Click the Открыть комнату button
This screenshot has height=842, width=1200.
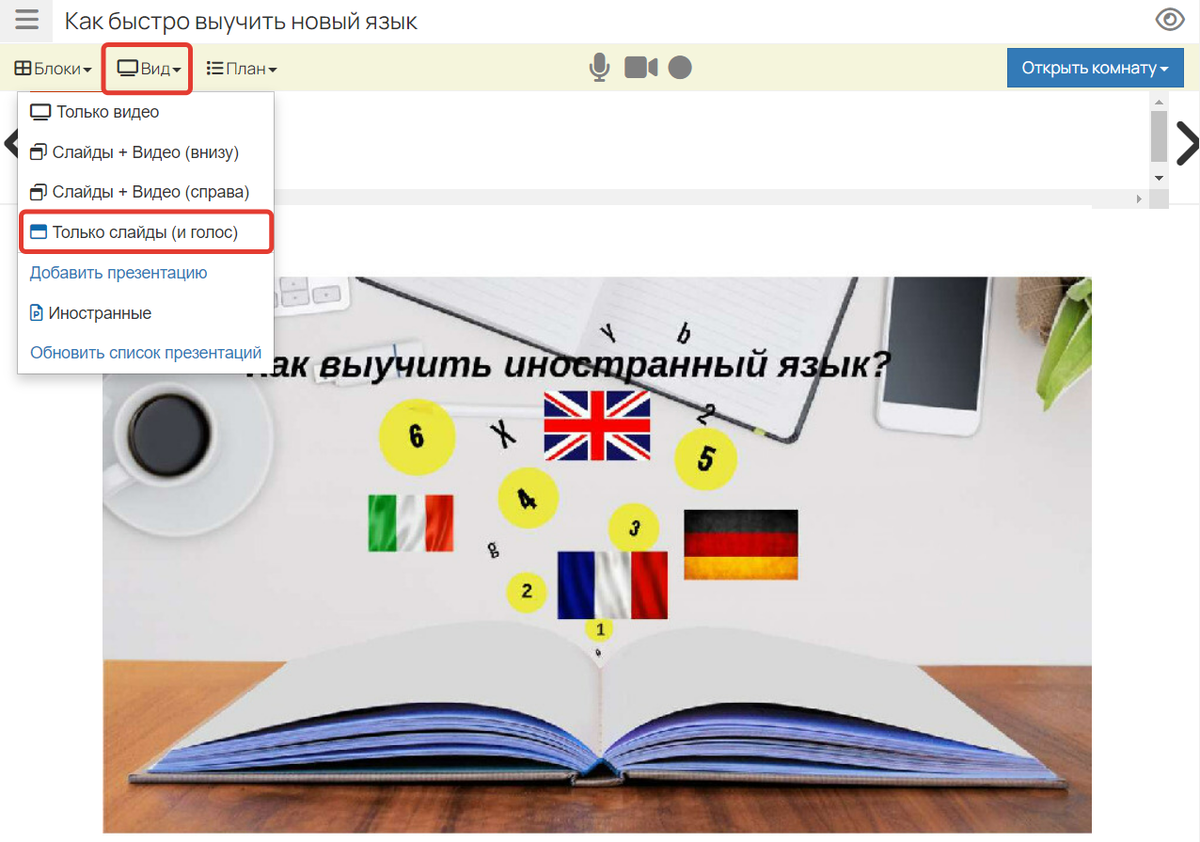point(1094,68)
